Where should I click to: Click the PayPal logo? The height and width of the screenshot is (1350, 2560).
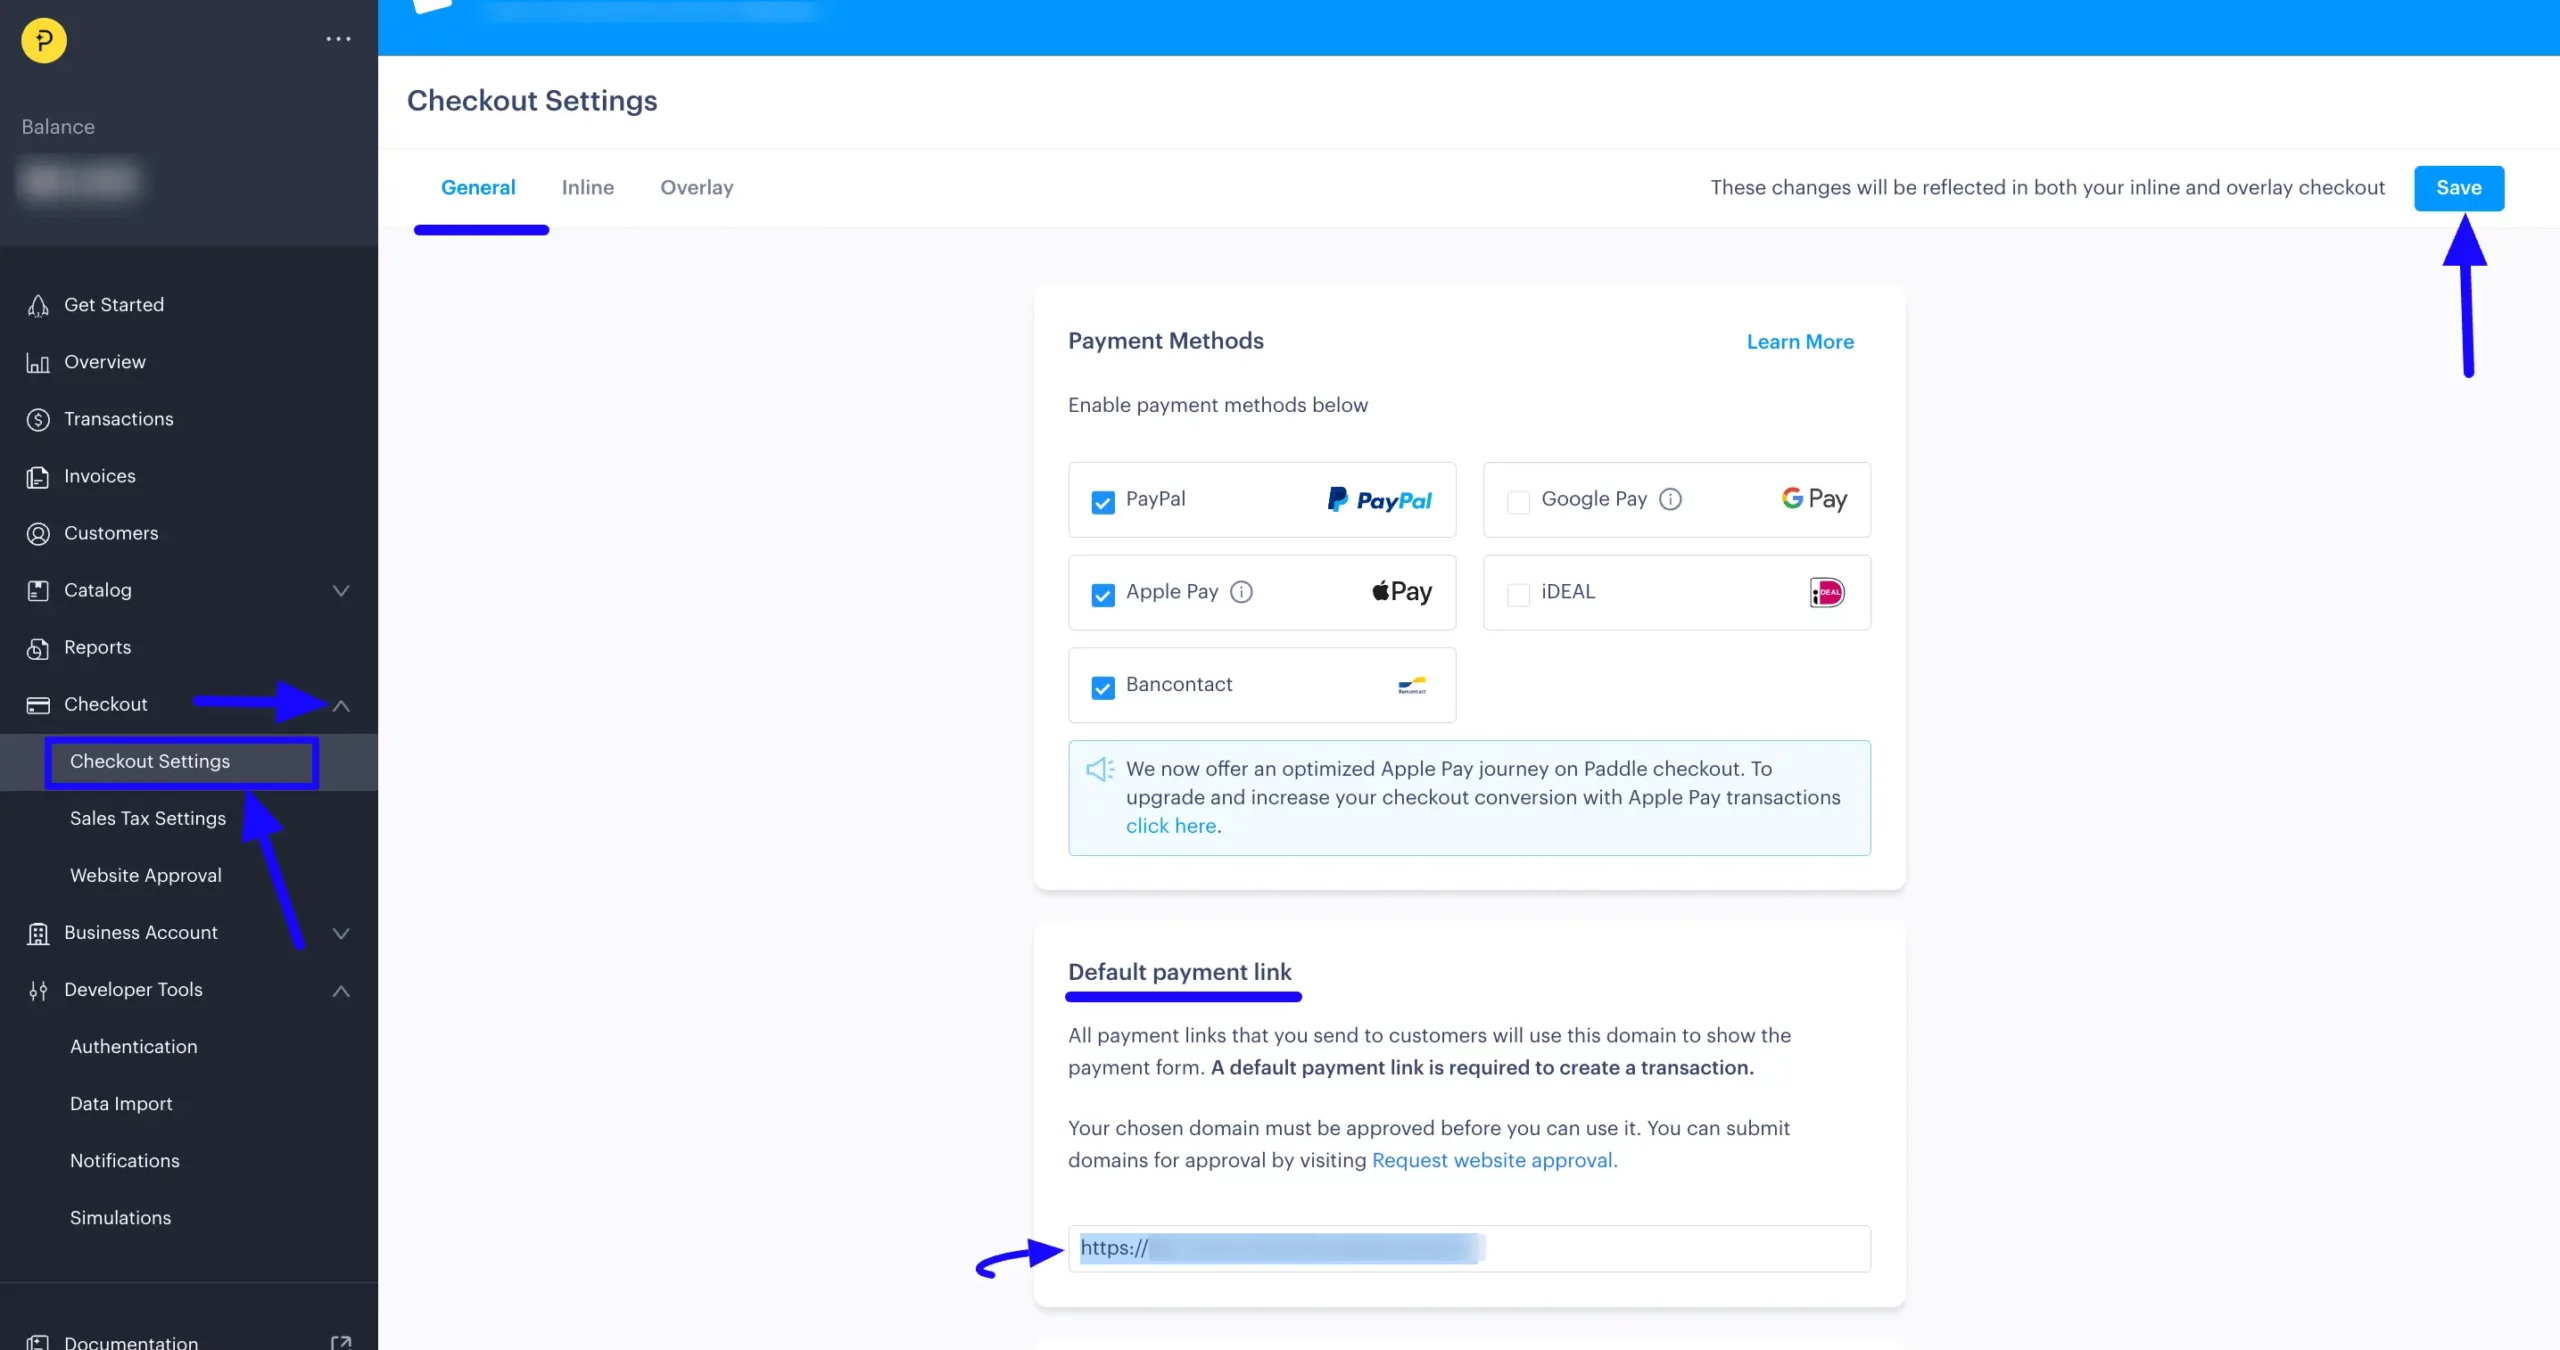tap(1379, 500)
